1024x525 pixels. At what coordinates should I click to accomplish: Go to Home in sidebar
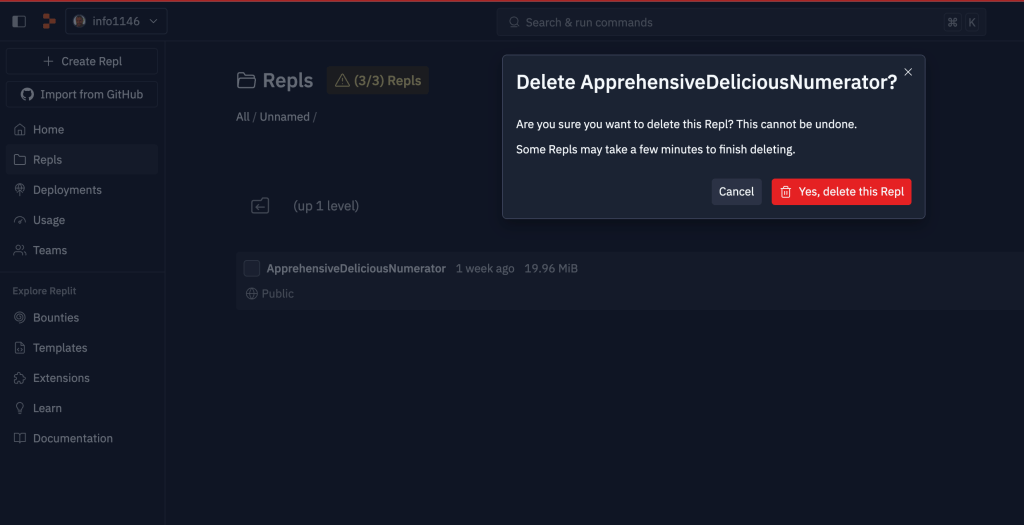pos(82,129)
